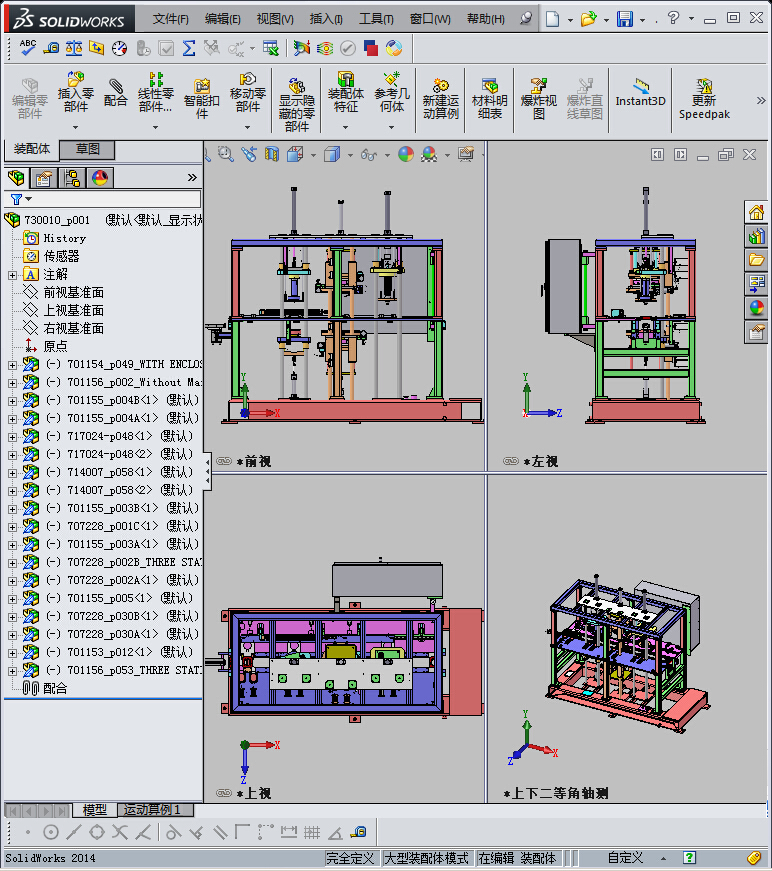Open the 文件(F) menu

tap(171, 19)
